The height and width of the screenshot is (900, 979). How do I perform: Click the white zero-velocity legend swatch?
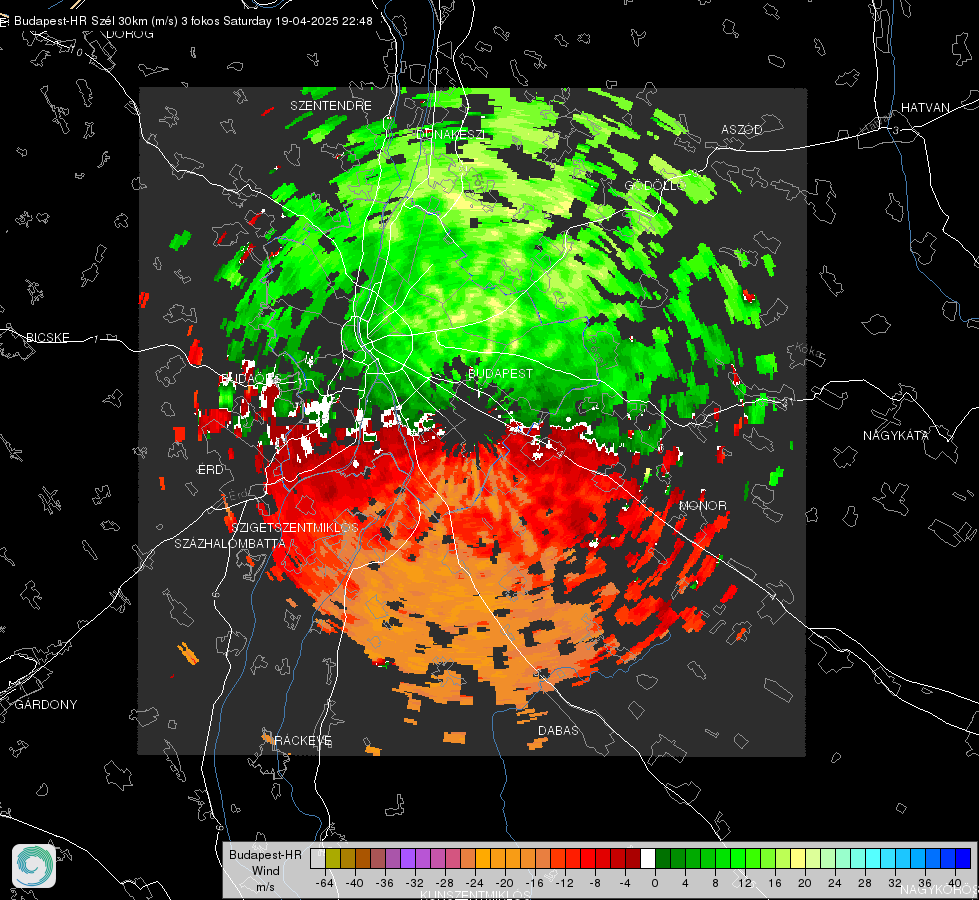(648, 859)
